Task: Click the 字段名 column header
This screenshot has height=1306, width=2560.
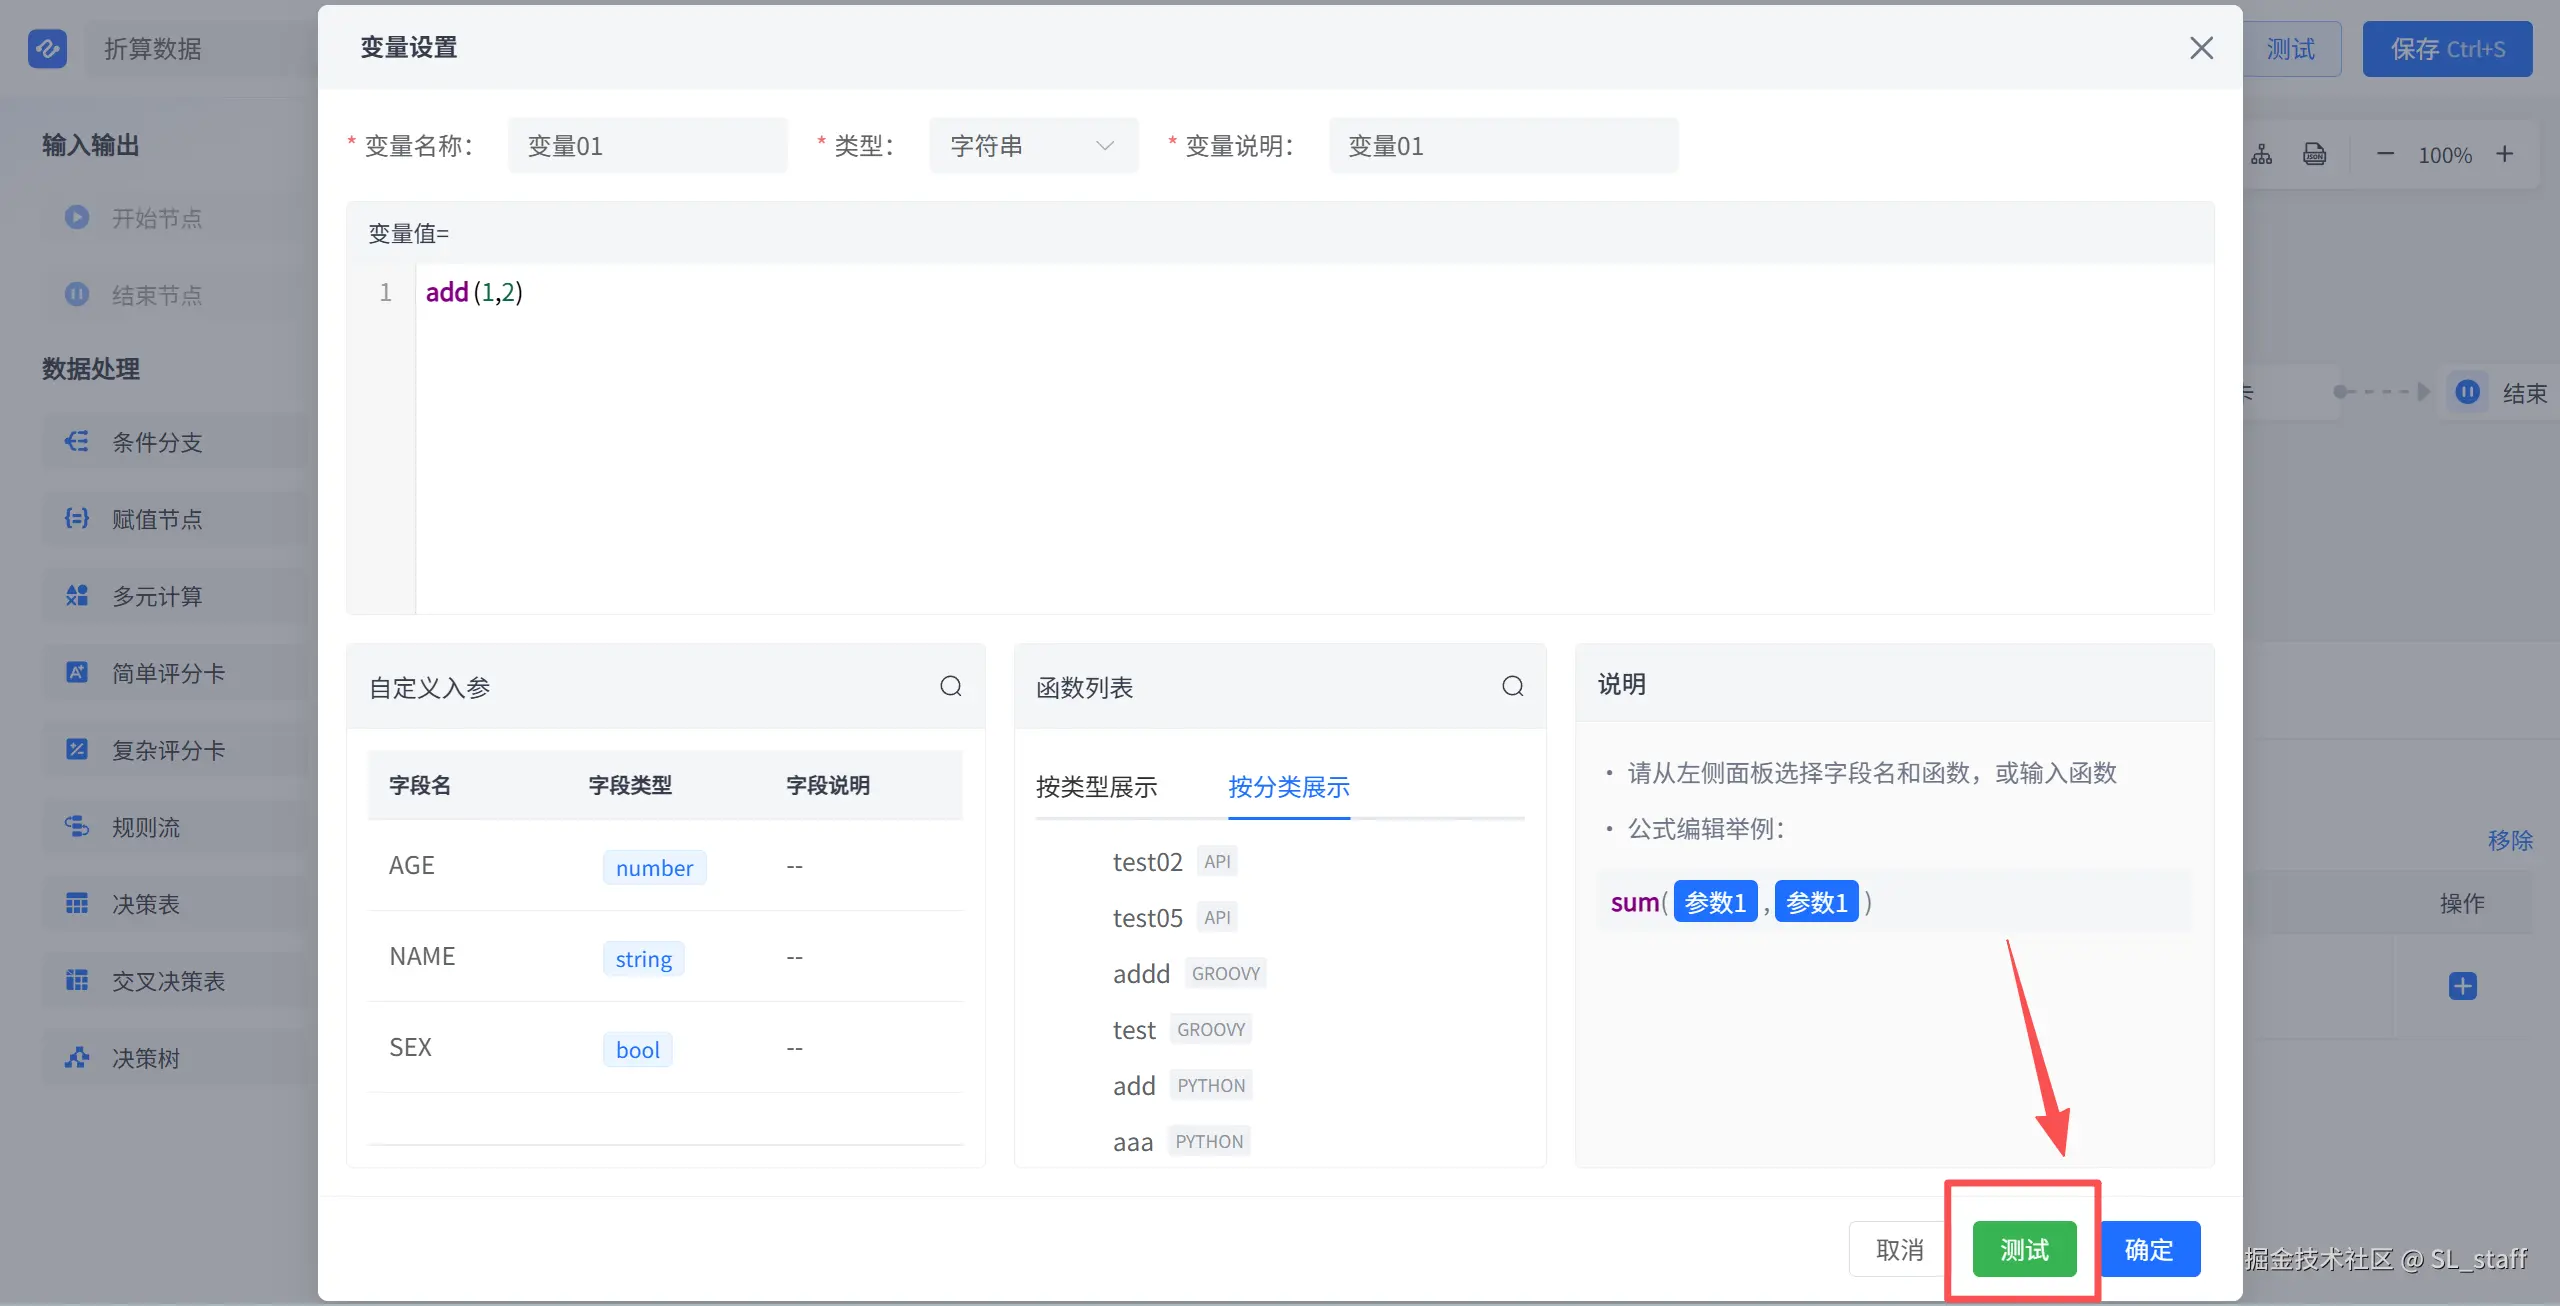Action: point(420,785)
